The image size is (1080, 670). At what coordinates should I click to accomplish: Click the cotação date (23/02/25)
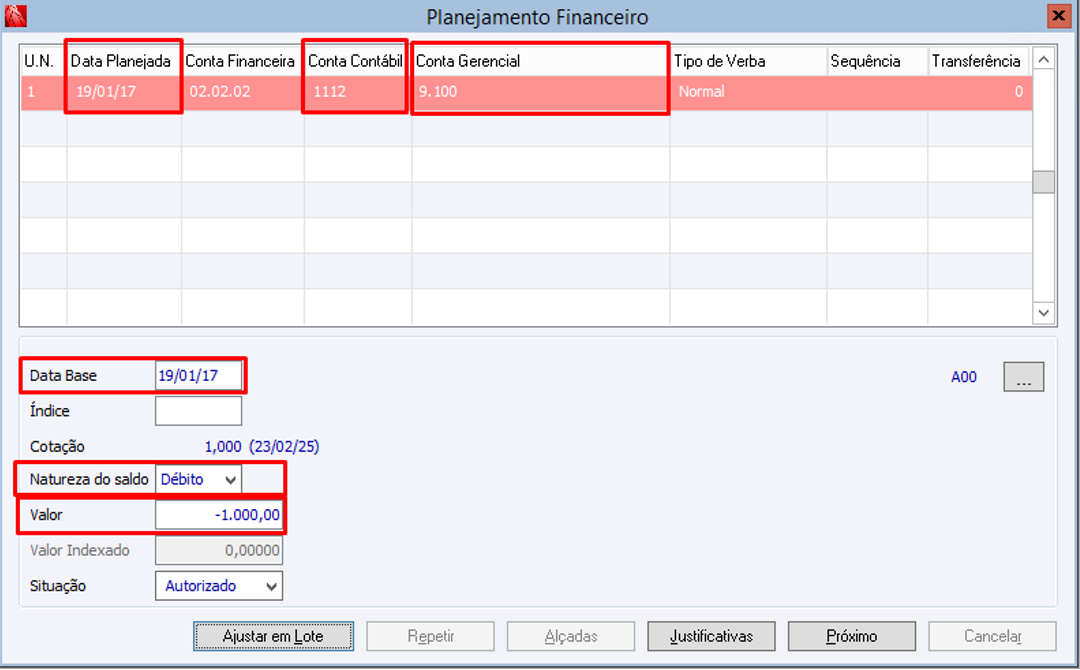click(x=284, y=446)
